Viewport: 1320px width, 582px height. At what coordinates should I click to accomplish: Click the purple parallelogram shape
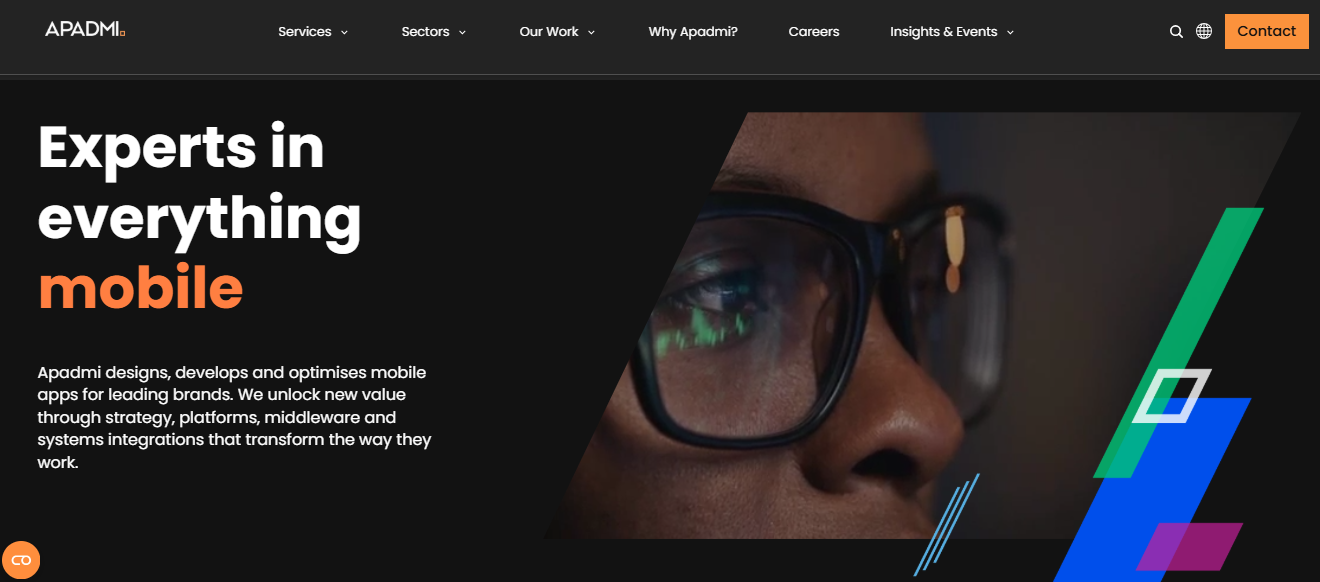pyautogui.click(x=1189, y=547)
